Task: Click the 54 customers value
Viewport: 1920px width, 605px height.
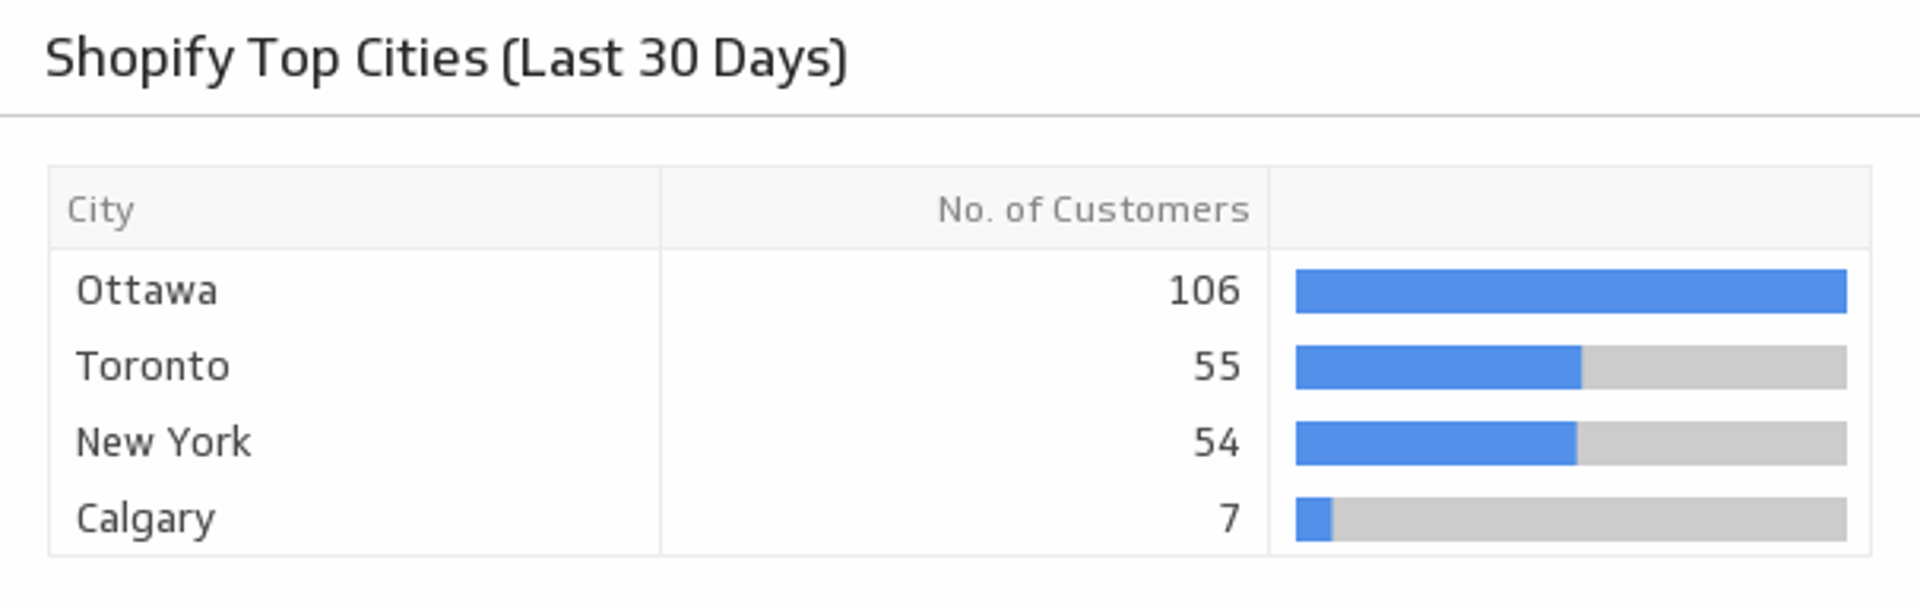Action: (x=1216, y=443)
